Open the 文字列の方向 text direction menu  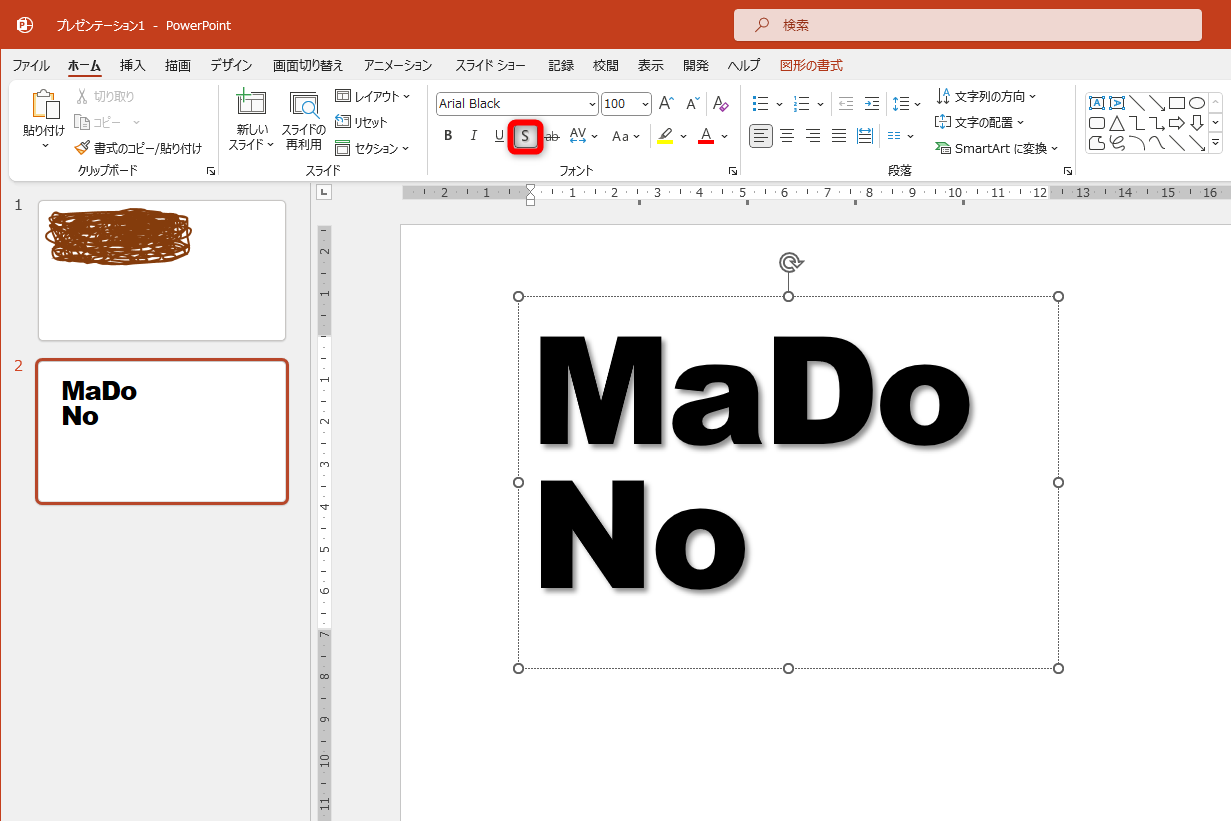pyautogui.click(x=987, y=96)
